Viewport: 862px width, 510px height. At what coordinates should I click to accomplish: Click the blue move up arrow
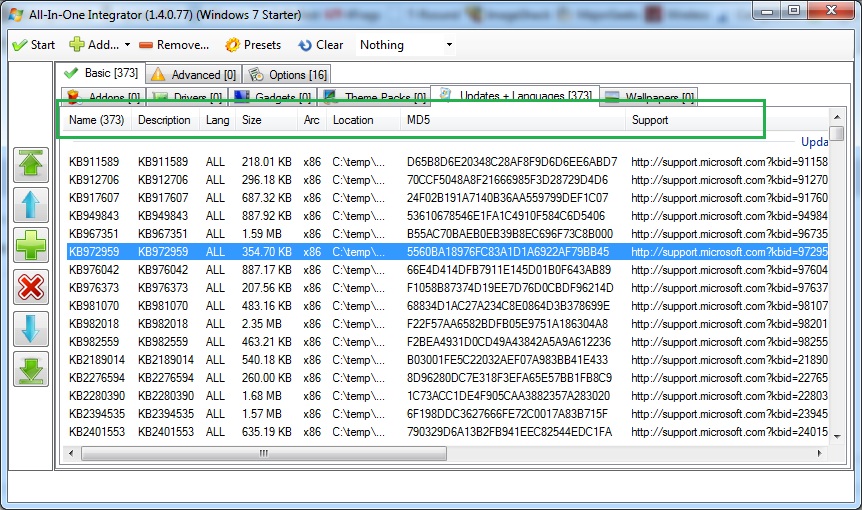[31, 206]
